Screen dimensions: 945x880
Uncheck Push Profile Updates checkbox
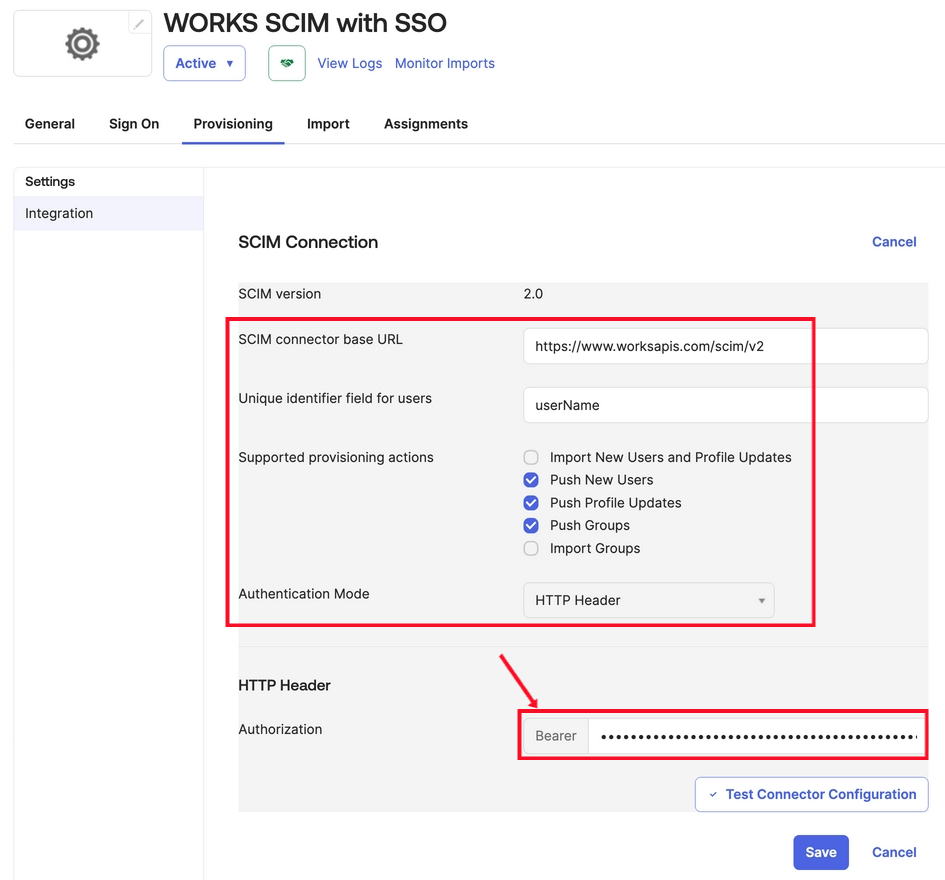[x=531, y=503]
